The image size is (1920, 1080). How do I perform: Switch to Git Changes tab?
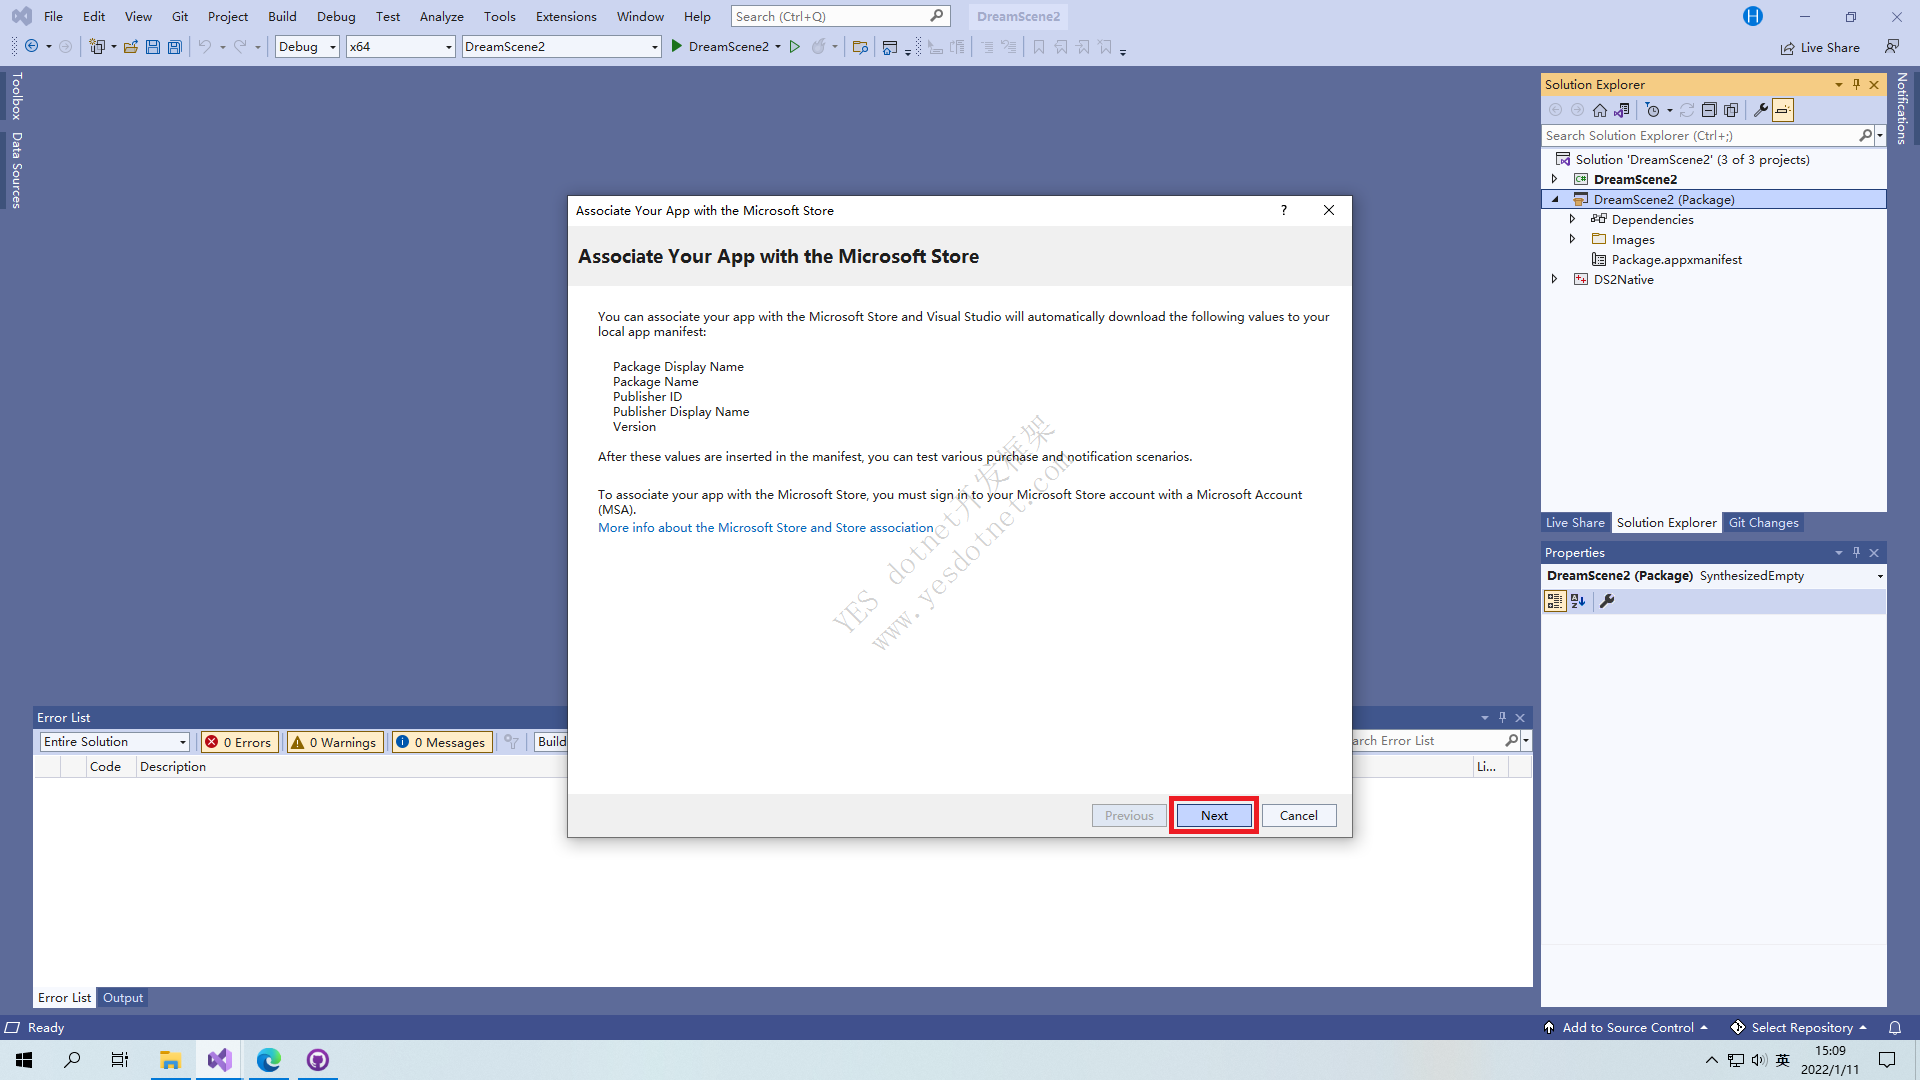pos(1763,522)
